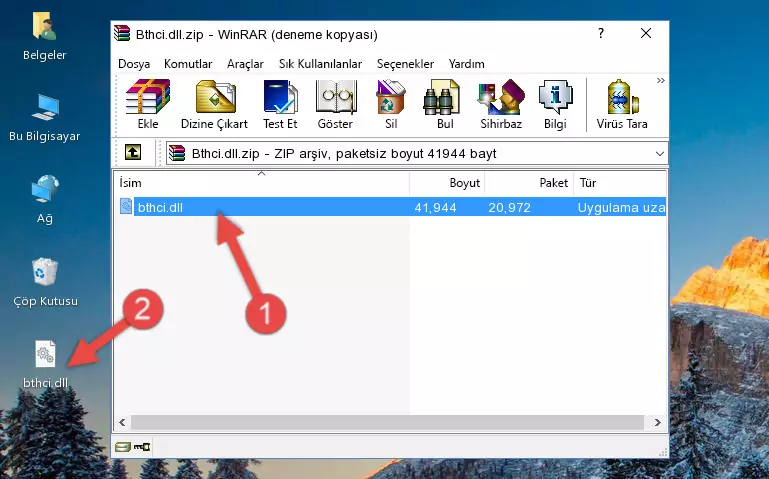The image size is (769, 479).
Task: Open the Yardım menu
Action: (x=466, y=64)
